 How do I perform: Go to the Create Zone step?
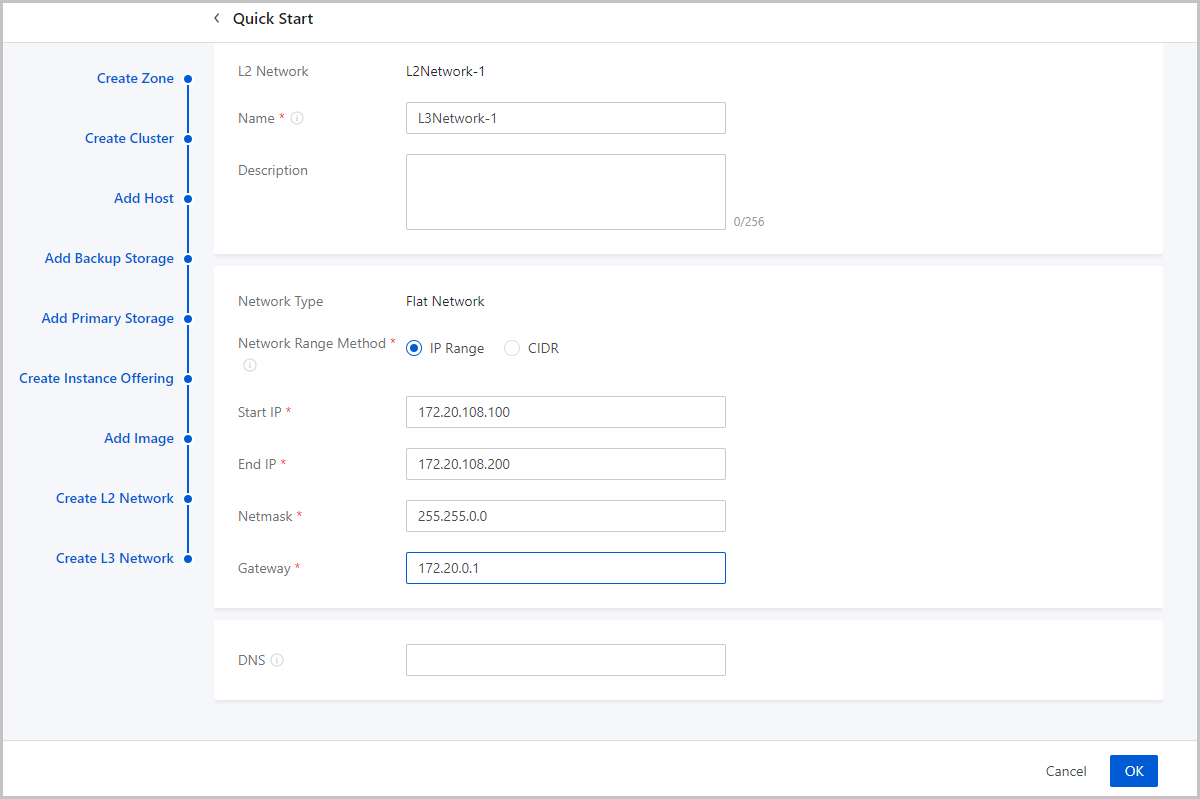point(135,78)
